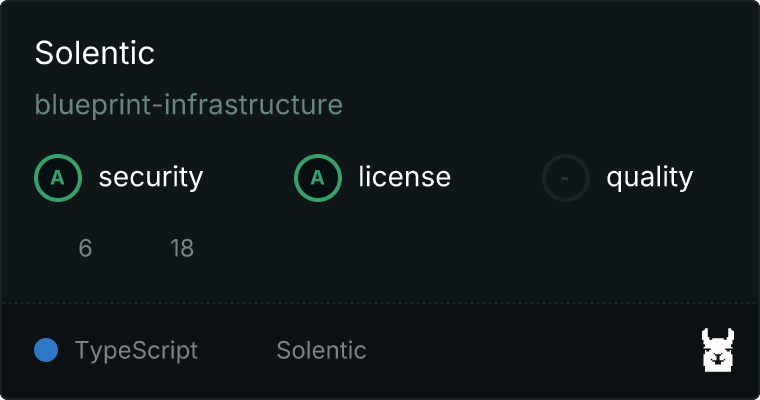Image resolution: width=760 pixels, height=400 pixels.
Task: Click the TypeScript language label
Action: (x=136, y=351)
